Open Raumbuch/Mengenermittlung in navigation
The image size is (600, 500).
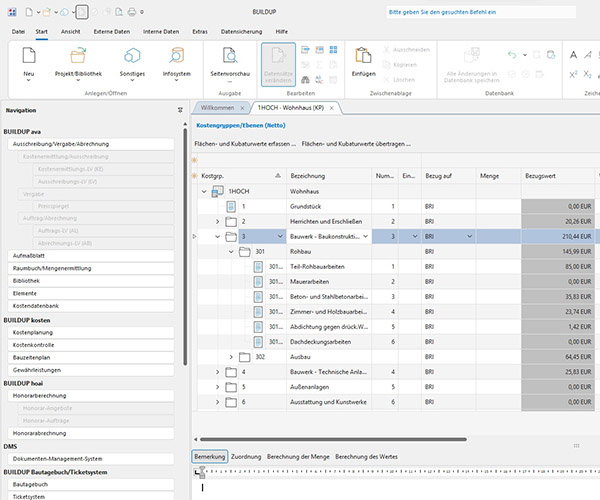tap(91, 268)
